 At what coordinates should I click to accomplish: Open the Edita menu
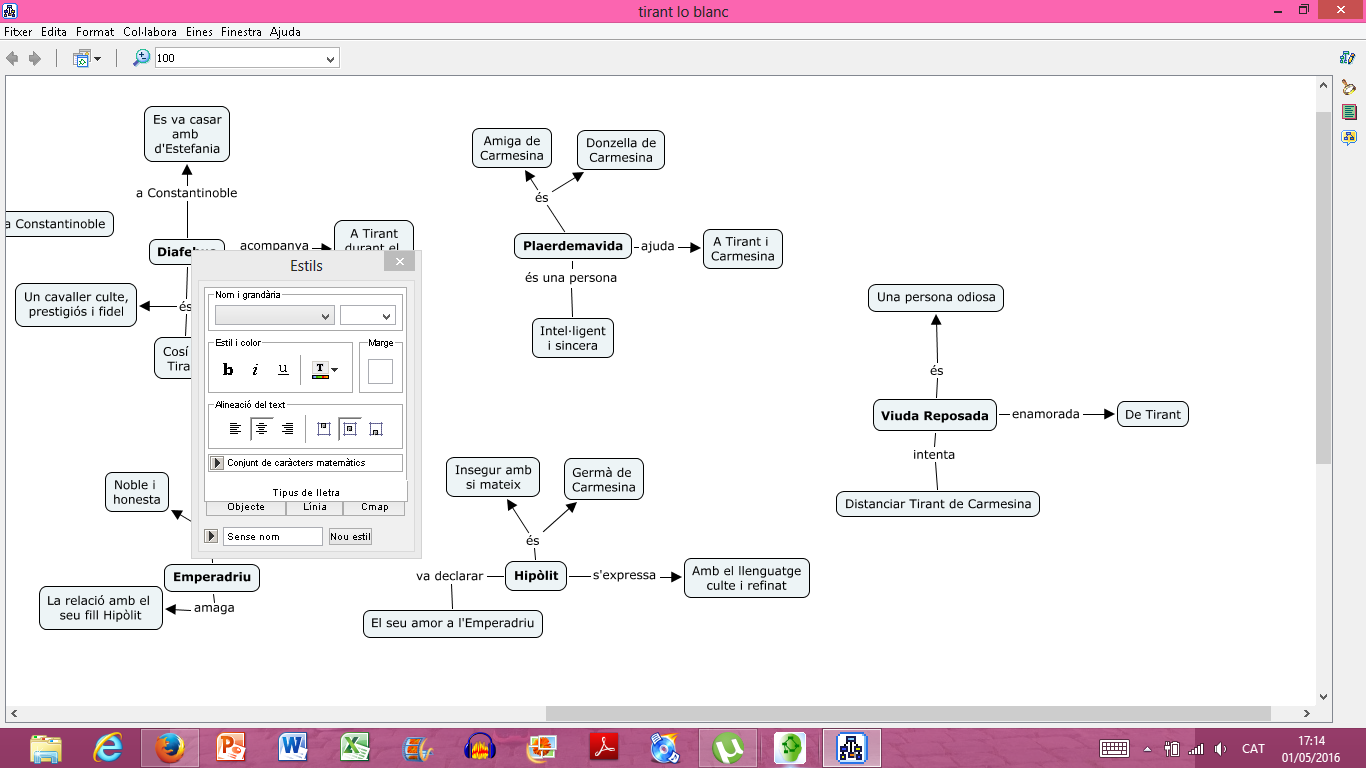coord(54,32)
